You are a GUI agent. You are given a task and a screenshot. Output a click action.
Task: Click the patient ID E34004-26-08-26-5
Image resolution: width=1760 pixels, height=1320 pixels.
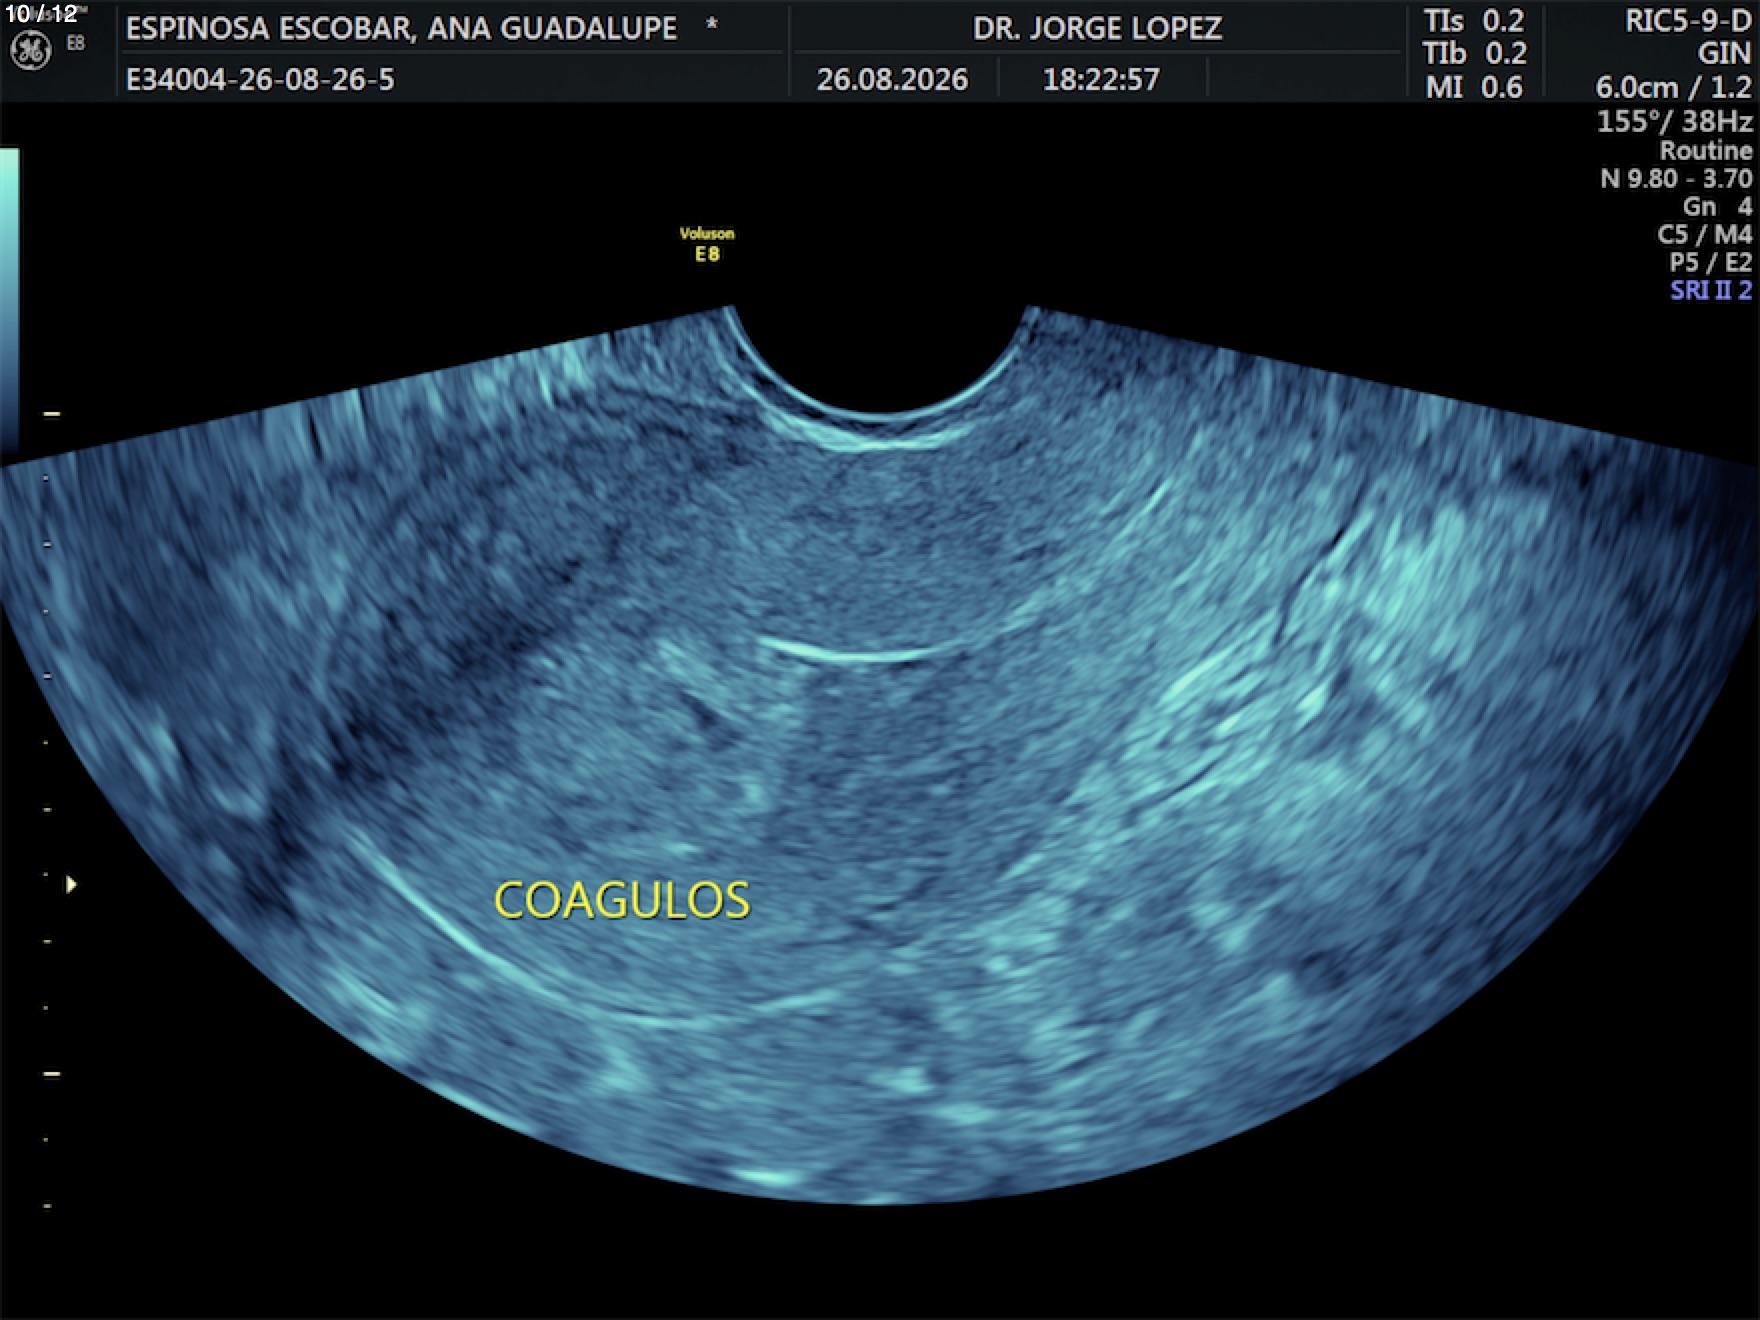[260, 79]
